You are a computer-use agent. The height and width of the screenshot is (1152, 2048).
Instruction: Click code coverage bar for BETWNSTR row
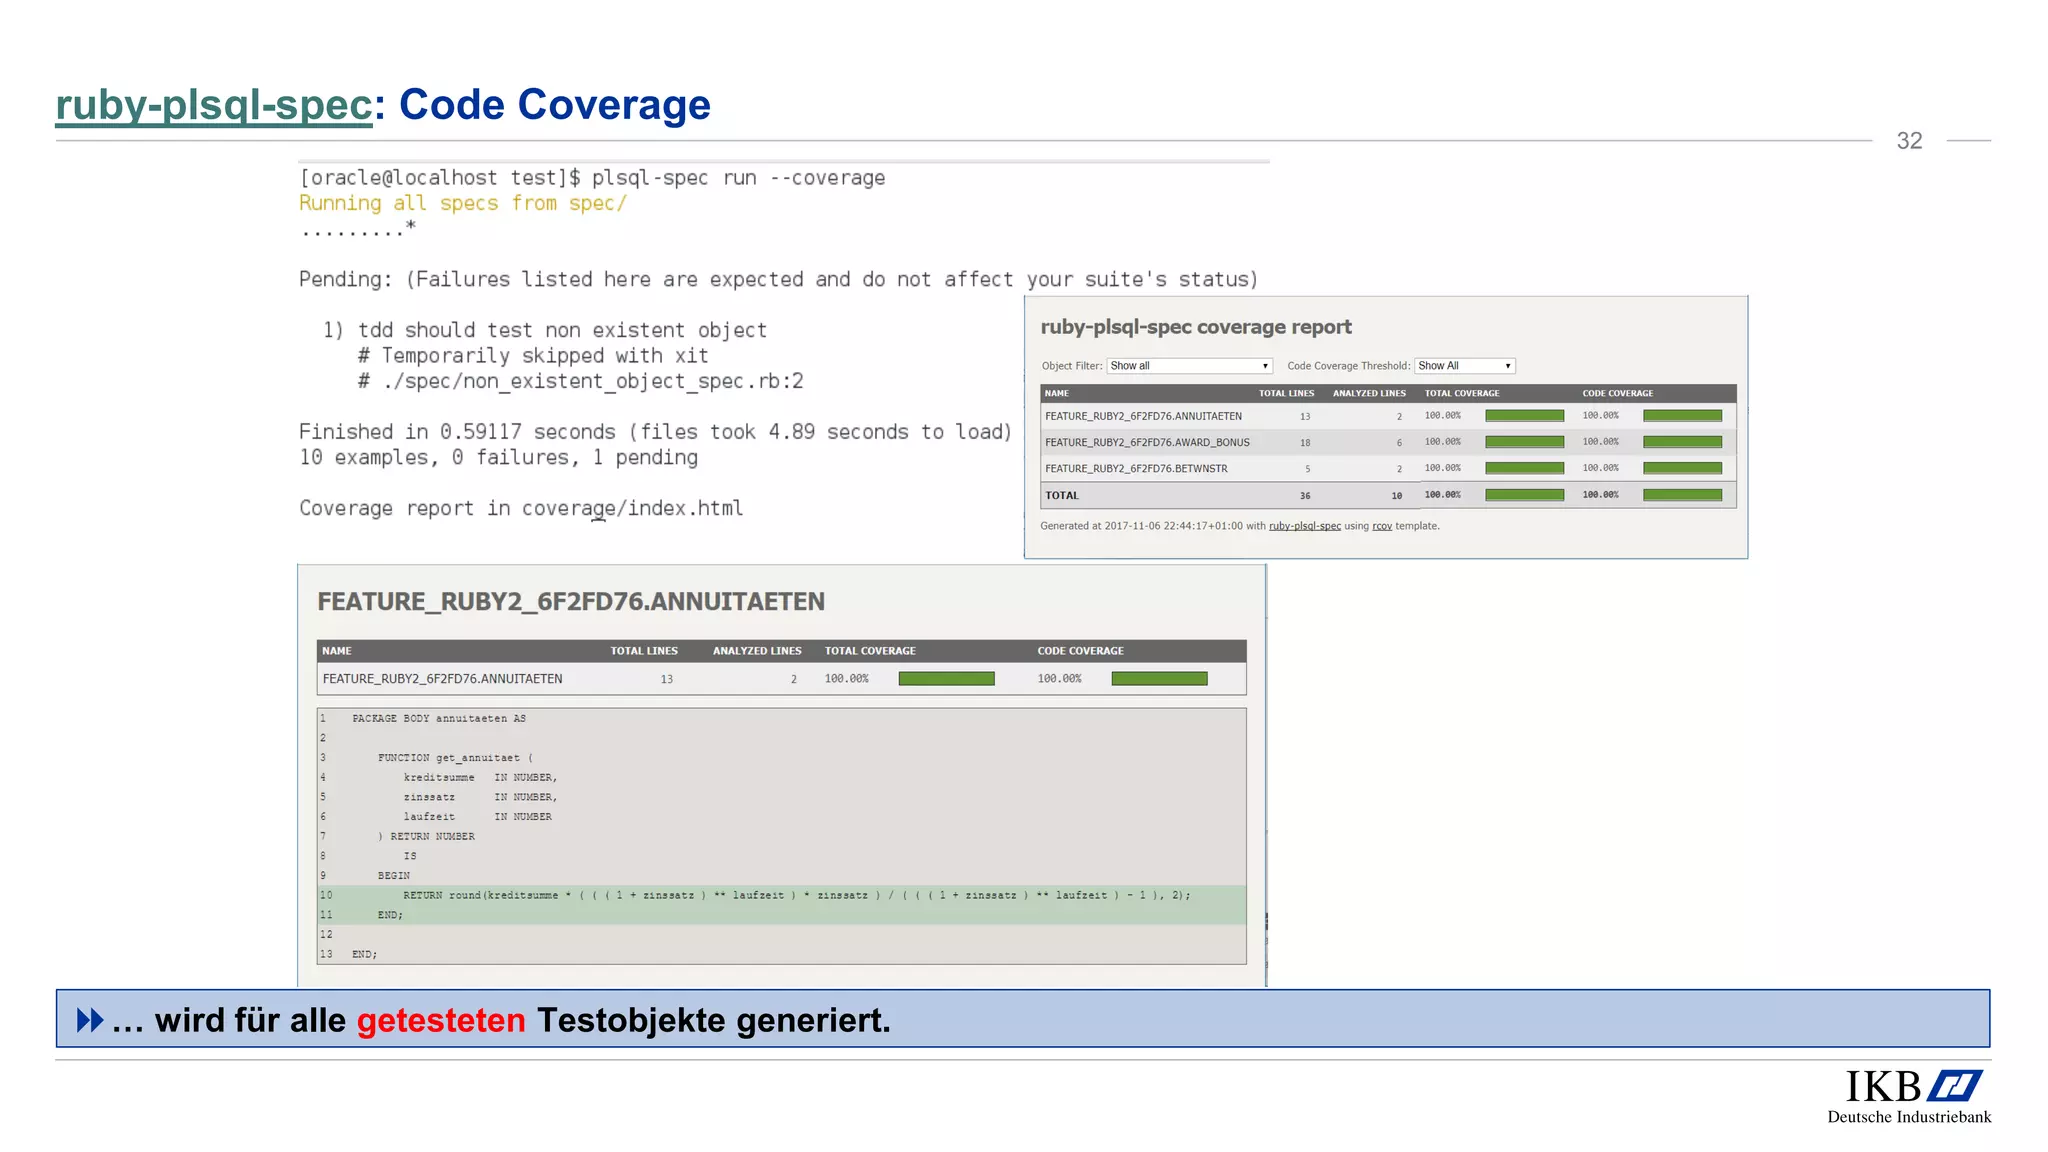click(x=1682, y=468)
